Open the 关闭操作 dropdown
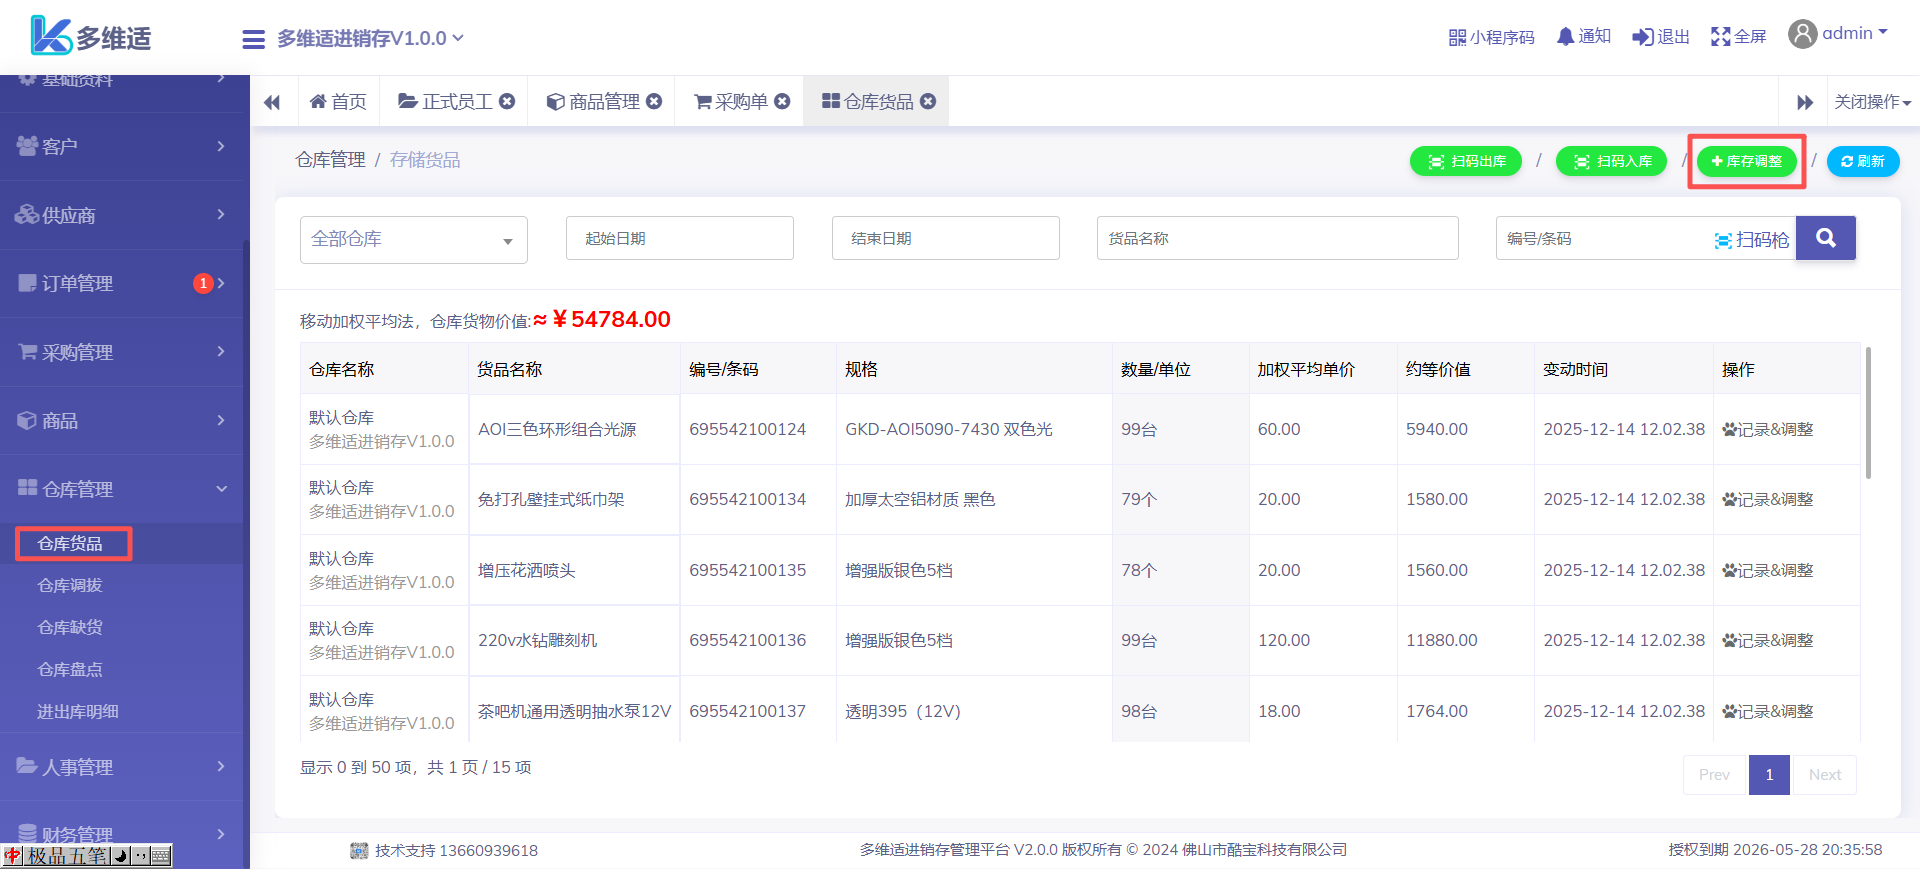This screenshot has width=1920, height=869. click(x=1871, y=102)
